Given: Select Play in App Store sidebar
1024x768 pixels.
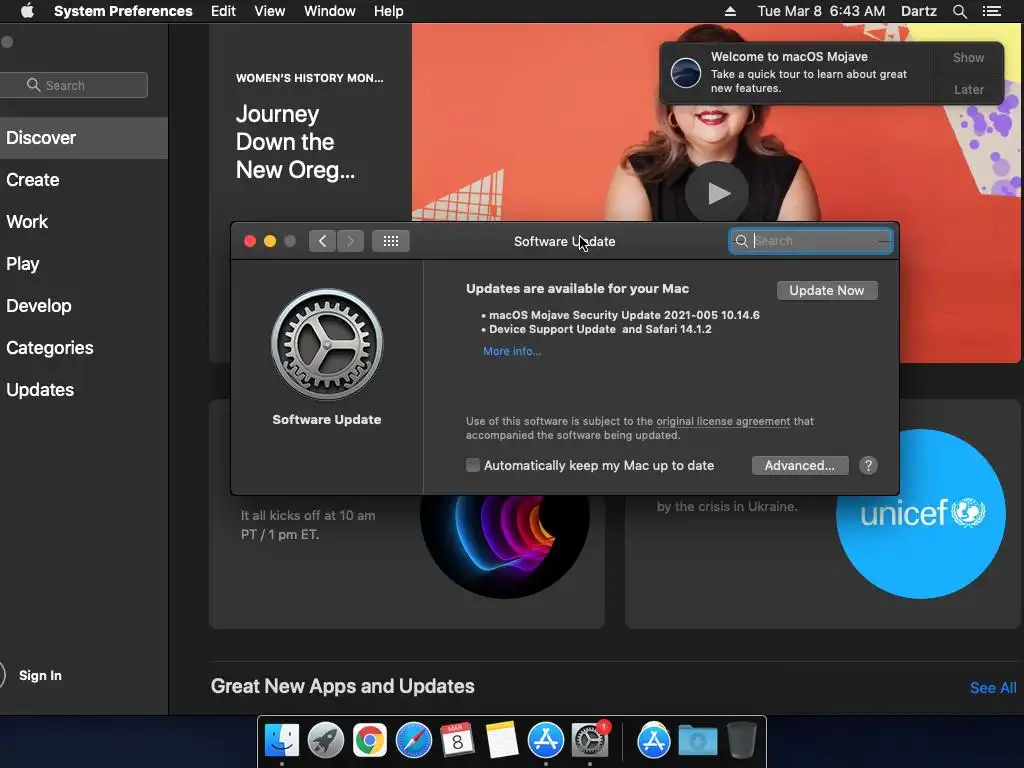Looking at the screenshot, I should click(84, 264).
